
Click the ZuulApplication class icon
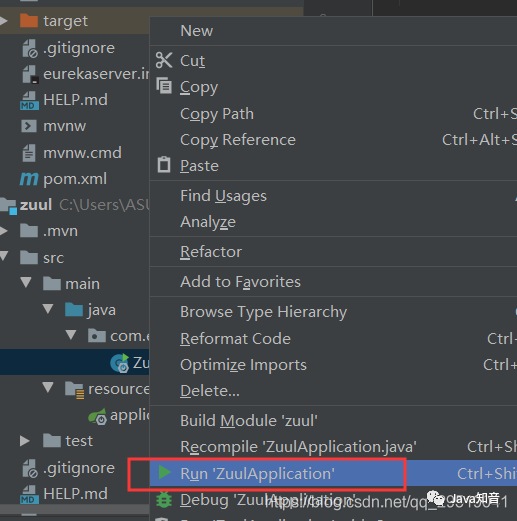pyautogui.click(x=120, y=363)
